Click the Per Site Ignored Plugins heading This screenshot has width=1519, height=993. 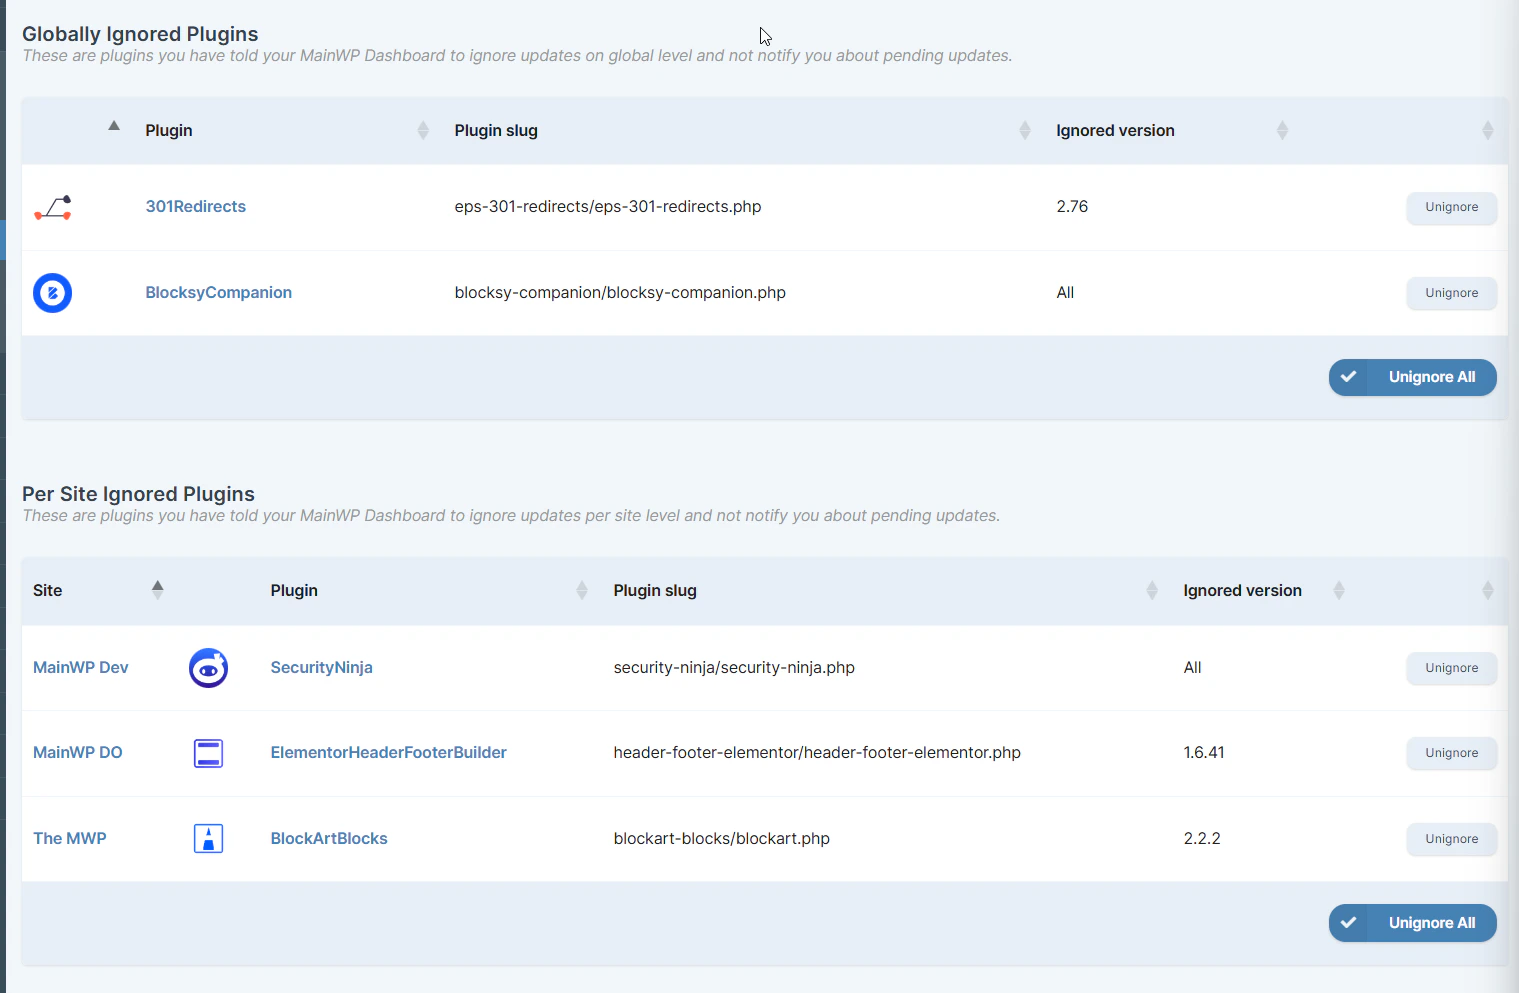tap(138, 494)
